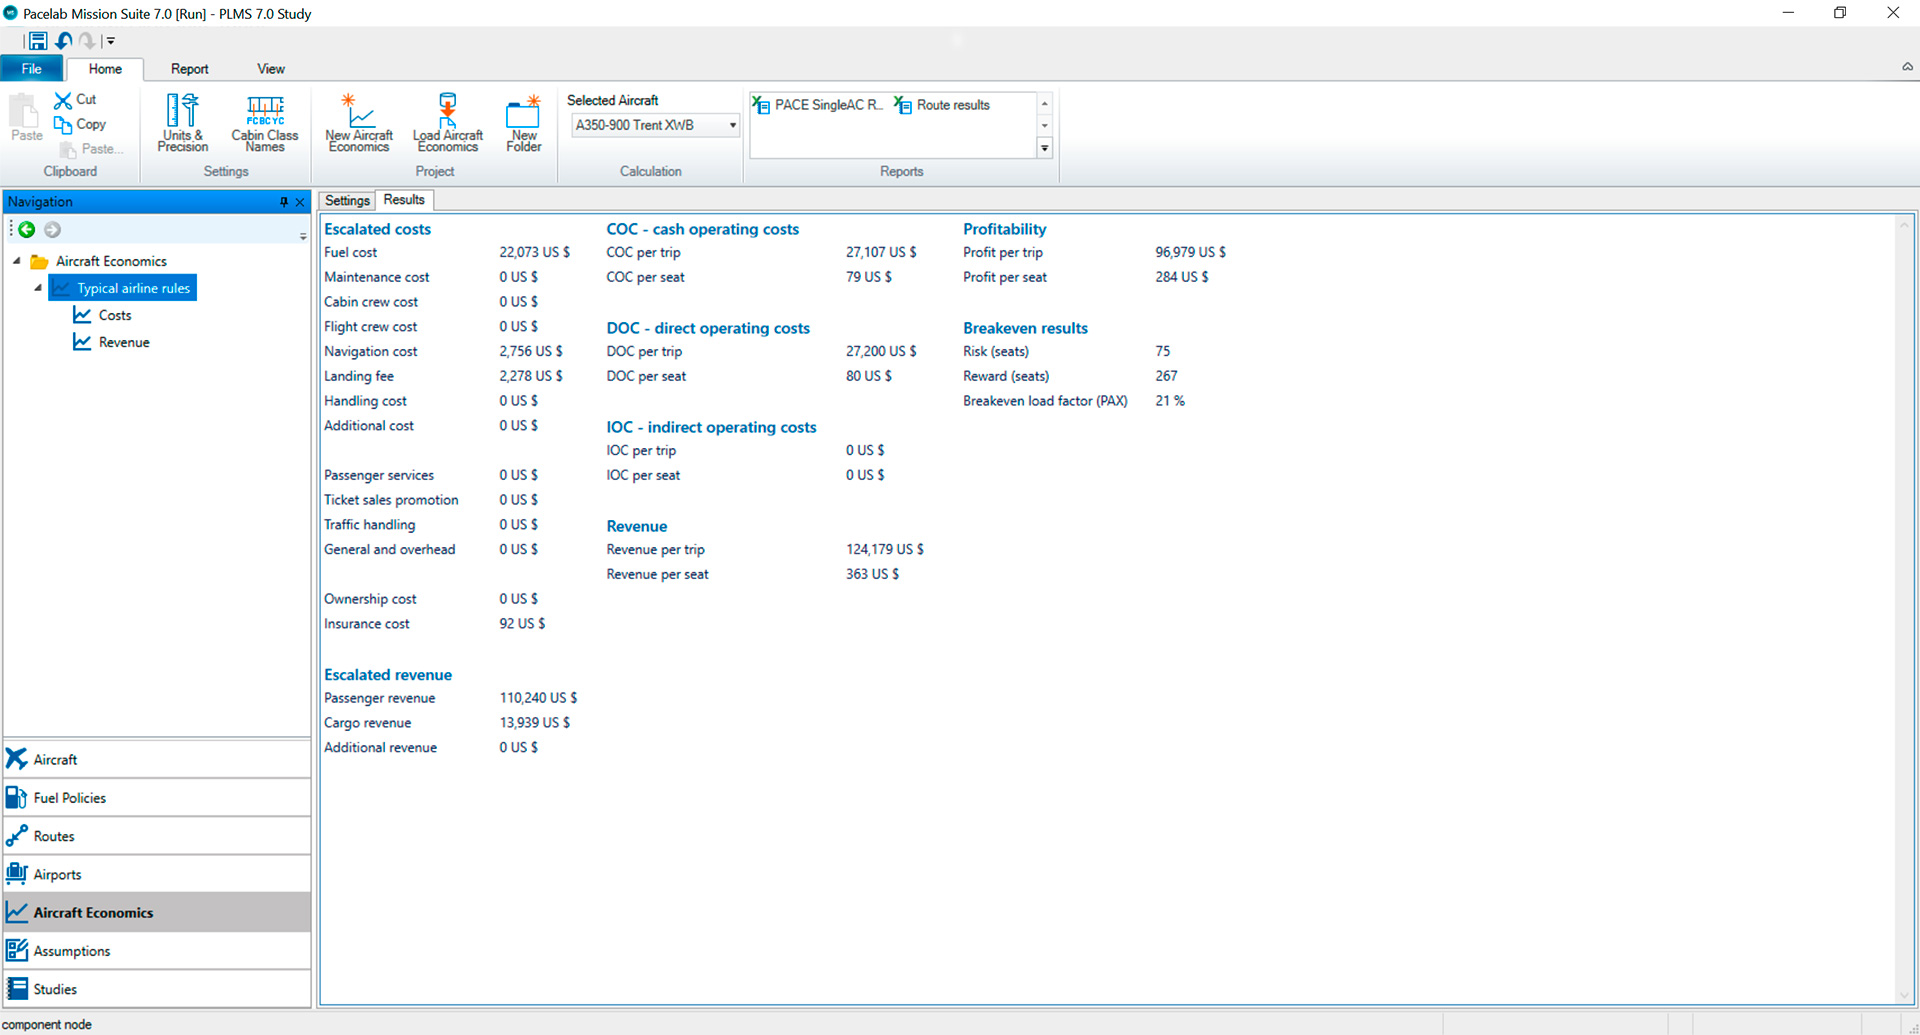
Task: Open the PACE SingleAC R.. report
Action: (818, 105)
